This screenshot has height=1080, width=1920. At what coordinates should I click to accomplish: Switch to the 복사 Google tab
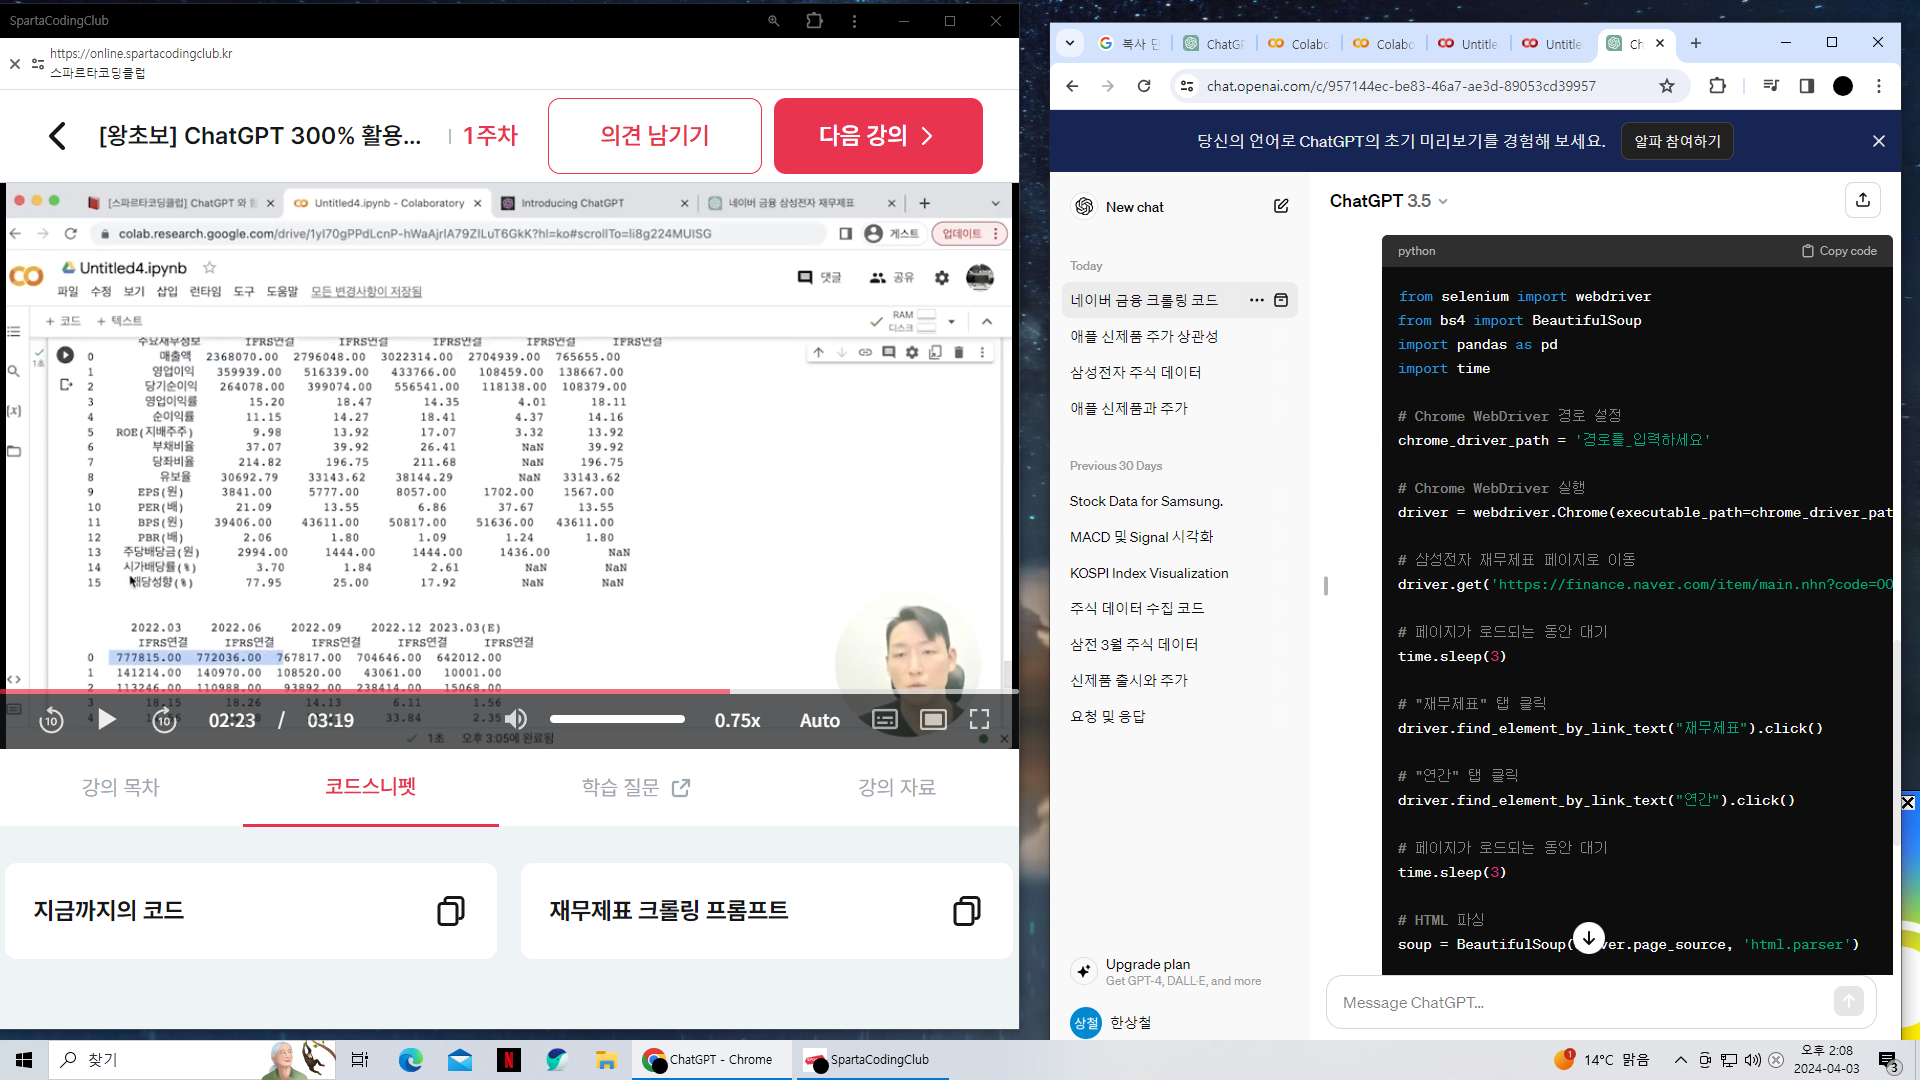coord(1130,43)
